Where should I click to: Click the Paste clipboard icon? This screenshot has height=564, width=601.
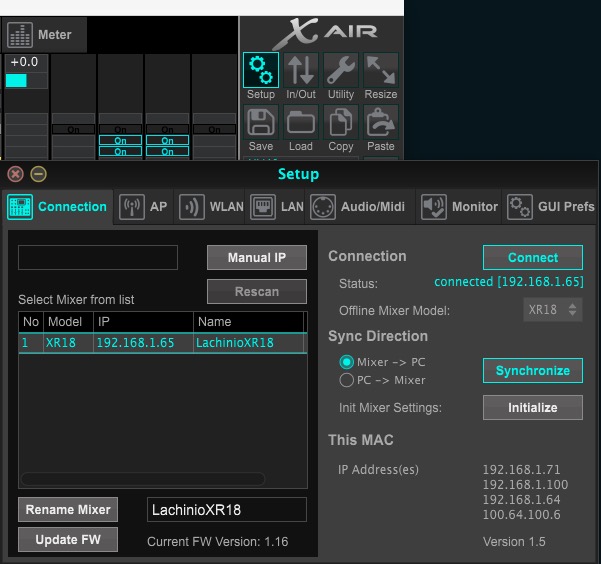click(381, 123)
